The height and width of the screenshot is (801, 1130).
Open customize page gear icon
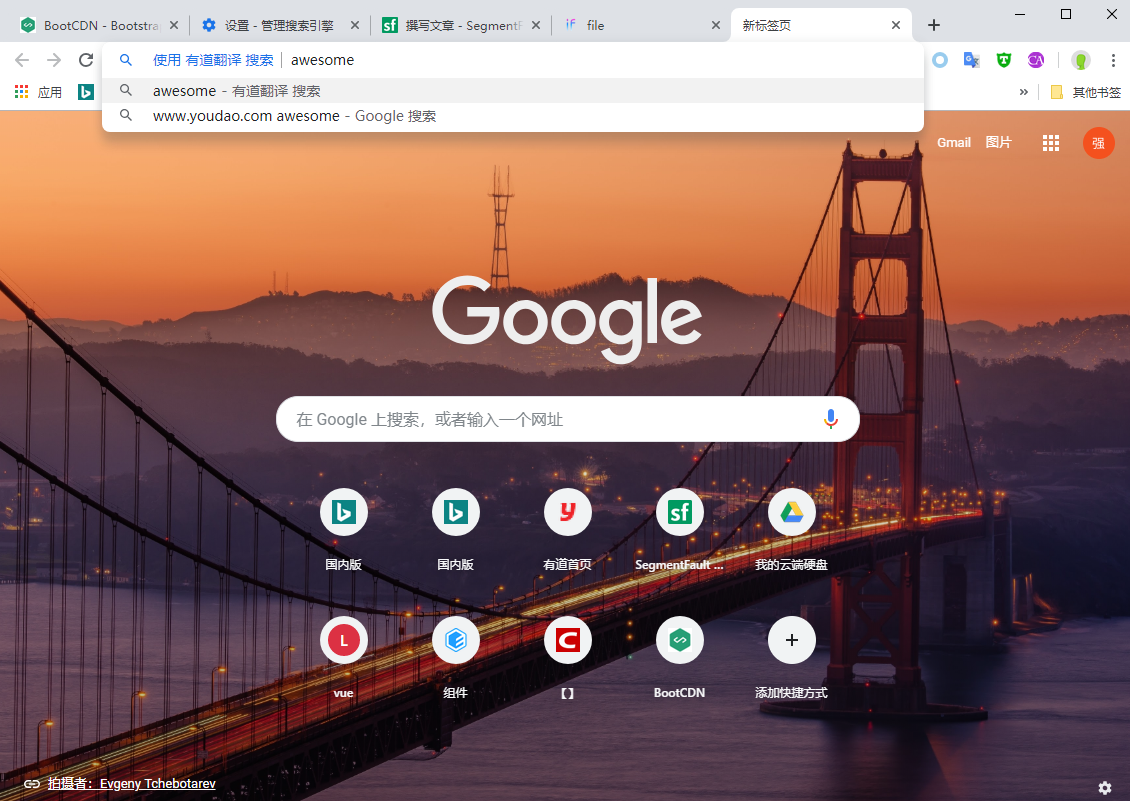pos(1104,787)
